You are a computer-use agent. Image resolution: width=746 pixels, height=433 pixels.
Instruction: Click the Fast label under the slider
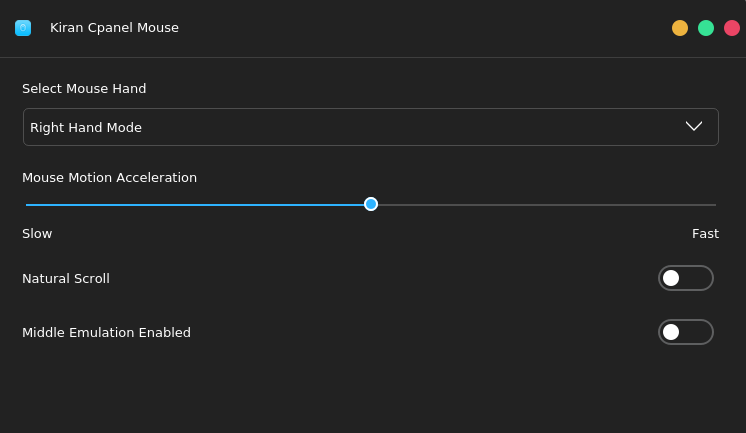705,234
